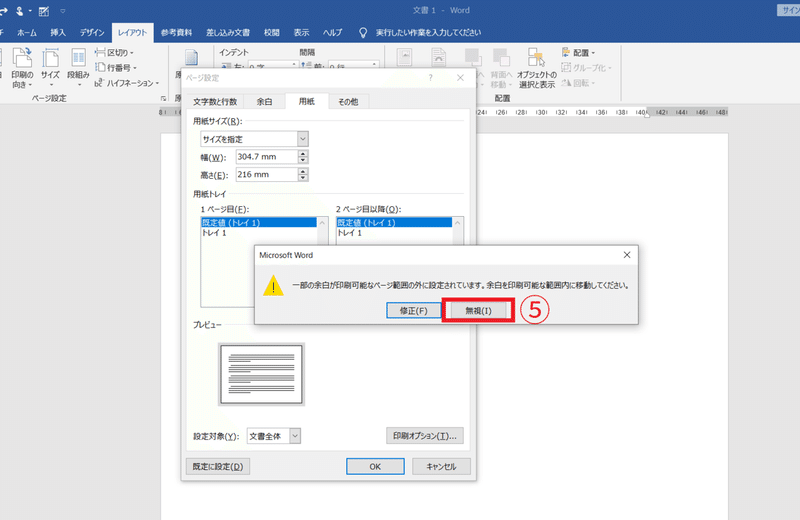Open the 校閲 ribbon tab
This screenshot has width=800, height=520.
coord(271,33)
